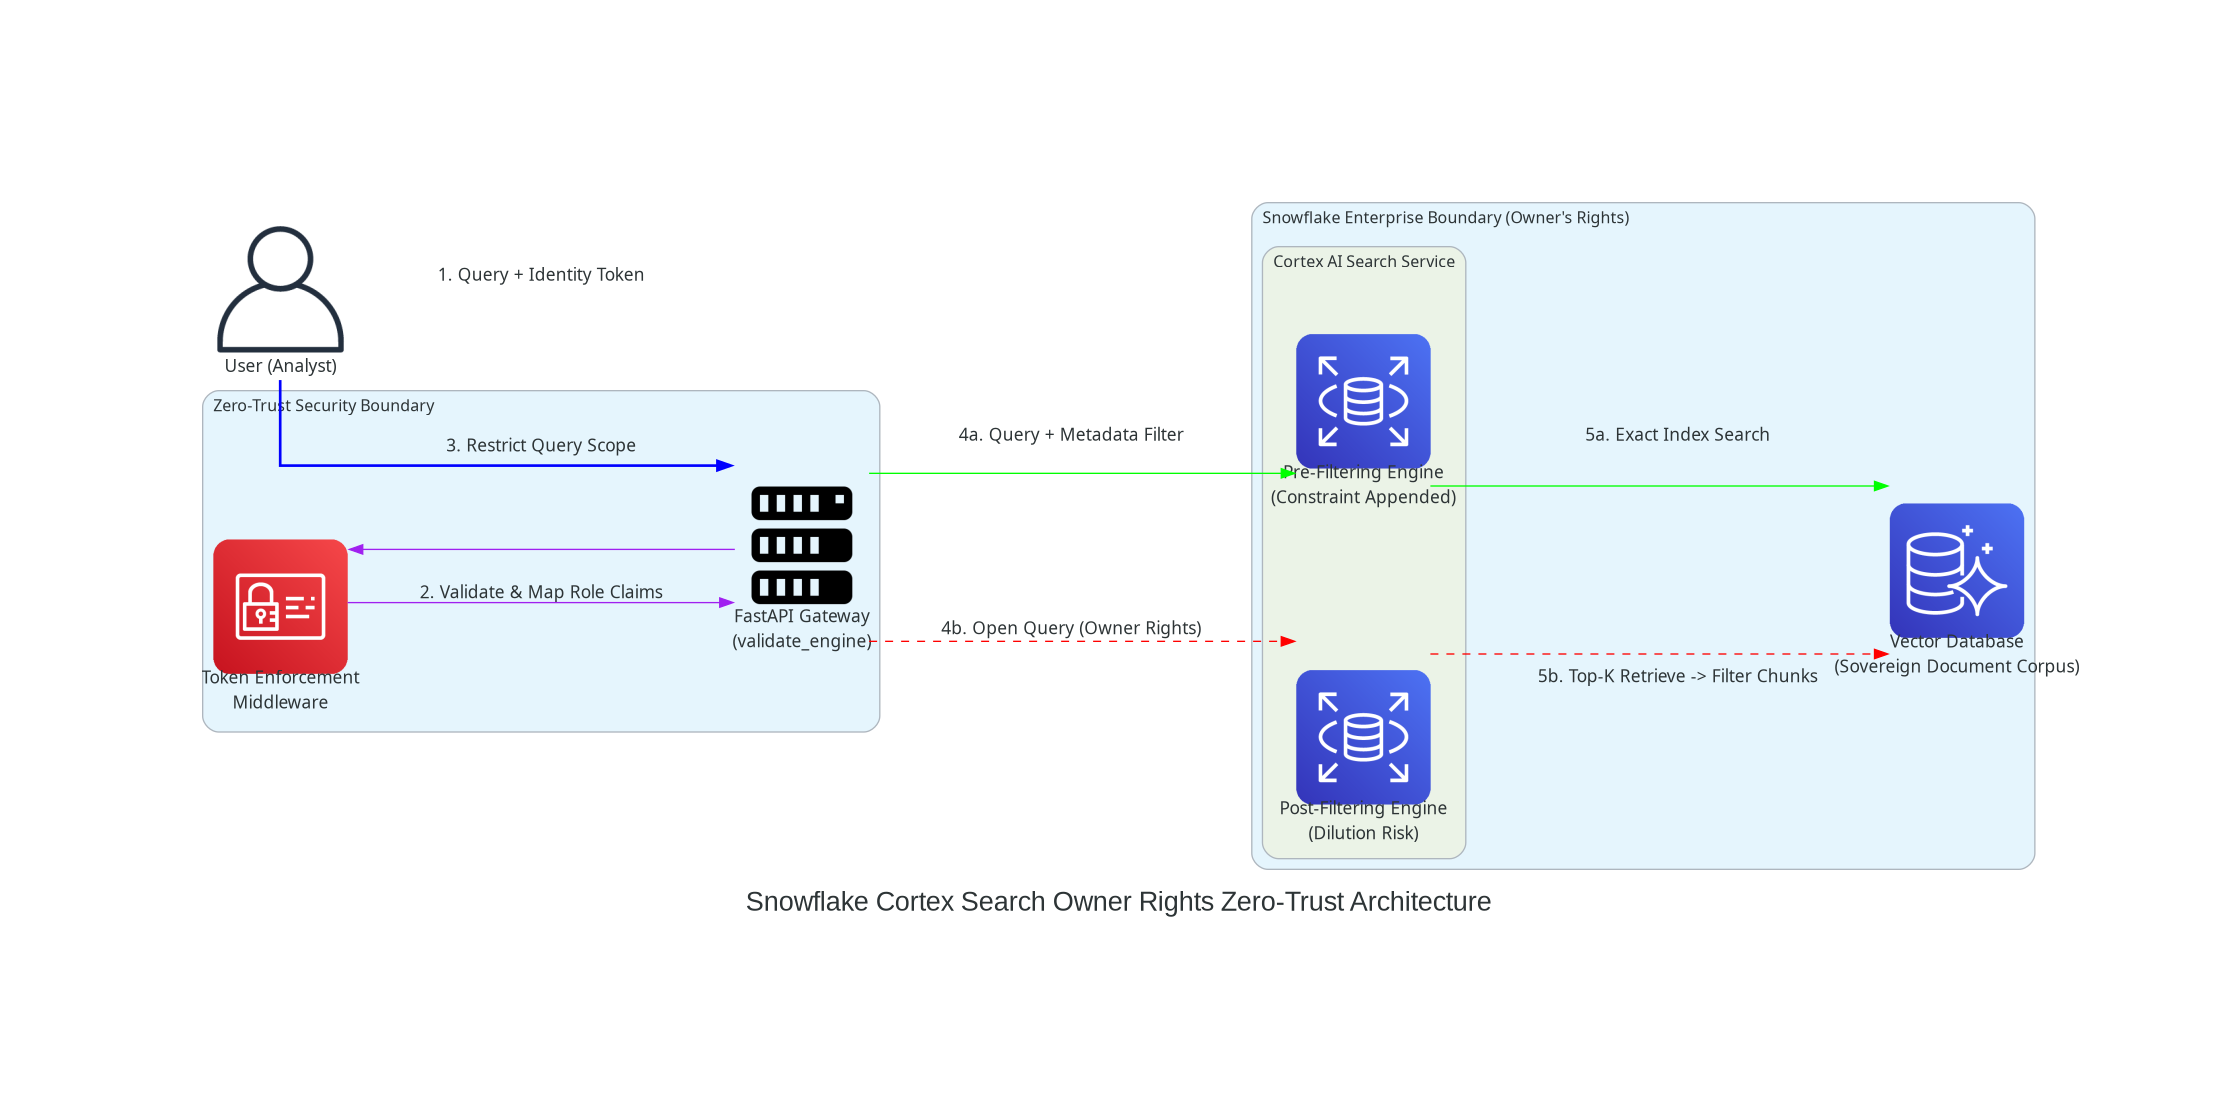This screenshot has height=1114, width=2238.
Task: Click the "5a. Exact Index Search" label
Action: (1677, 435)
